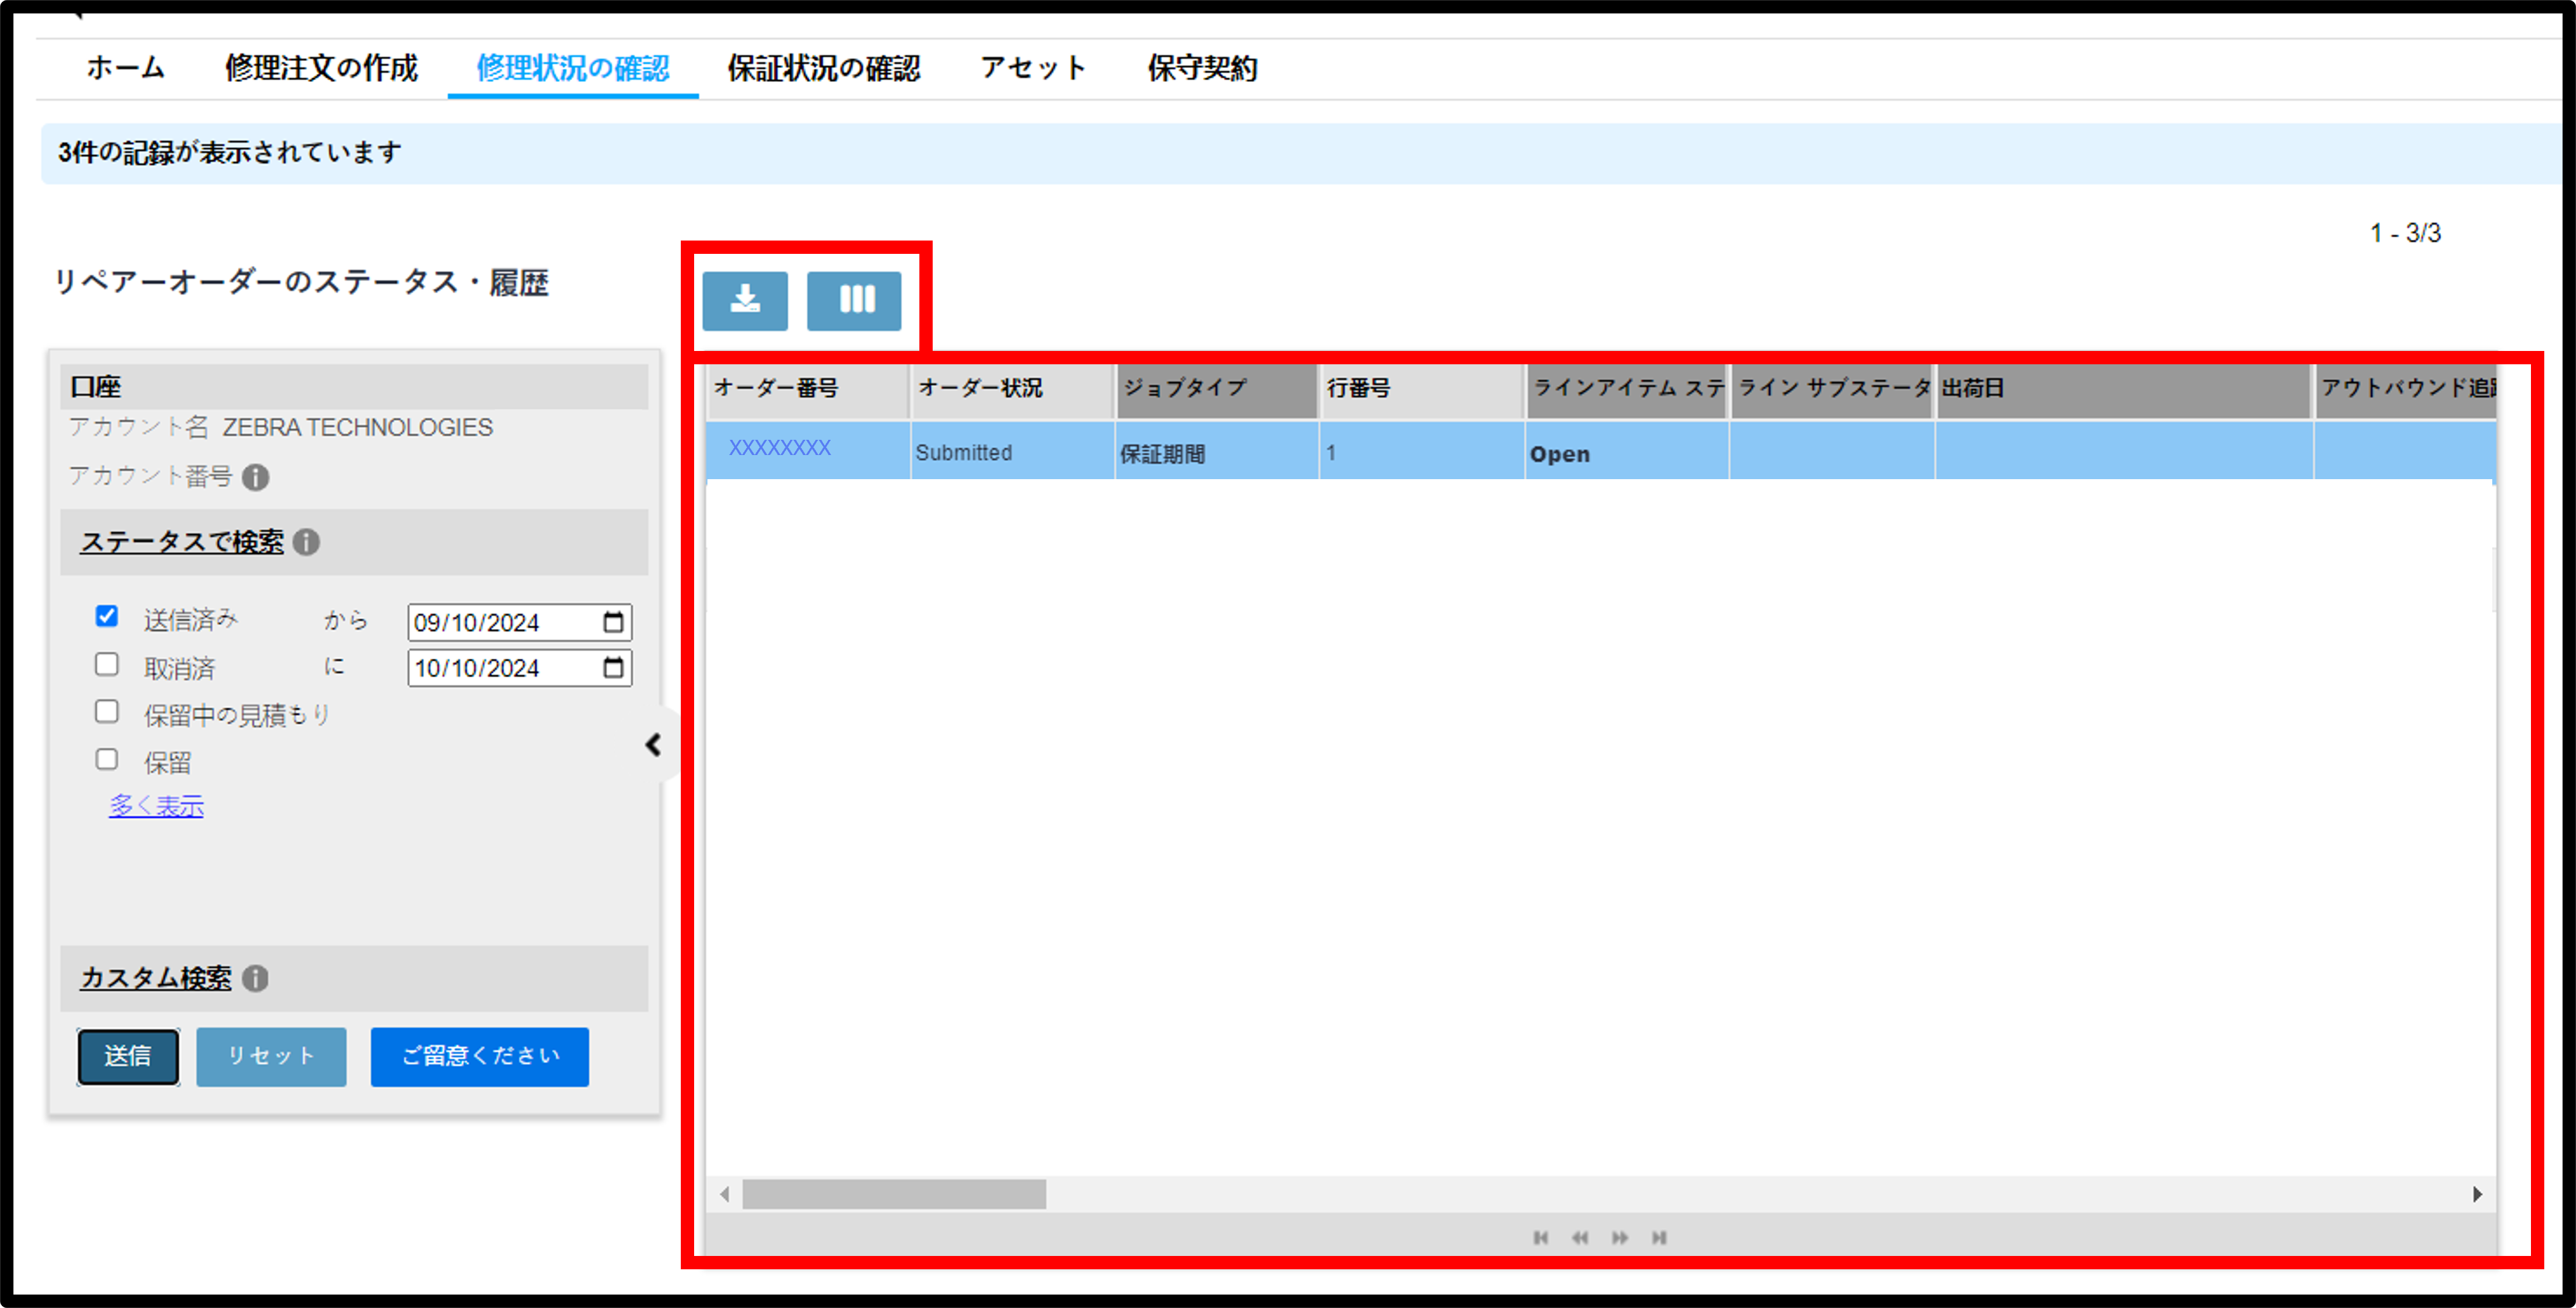Open calendar picker for 09/10/2024 date
The width and height of the screenshot is (2576, 1308).
pos(614,622)
